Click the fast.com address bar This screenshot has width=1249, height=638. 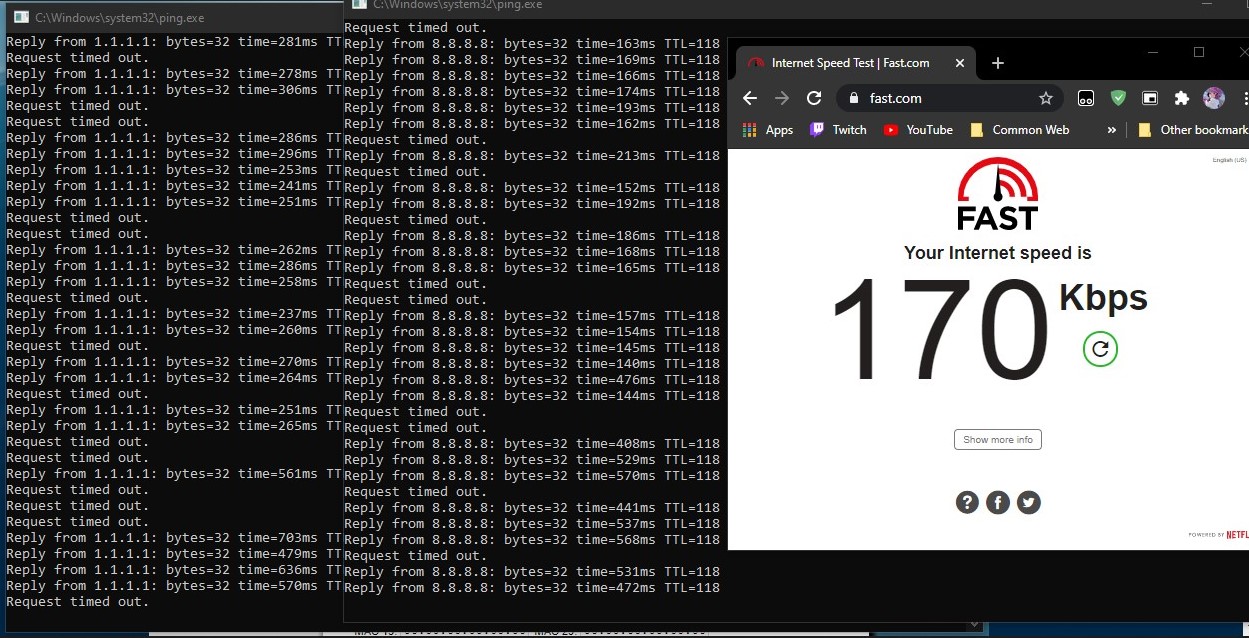pyautogui.click(x=940, y=98)
